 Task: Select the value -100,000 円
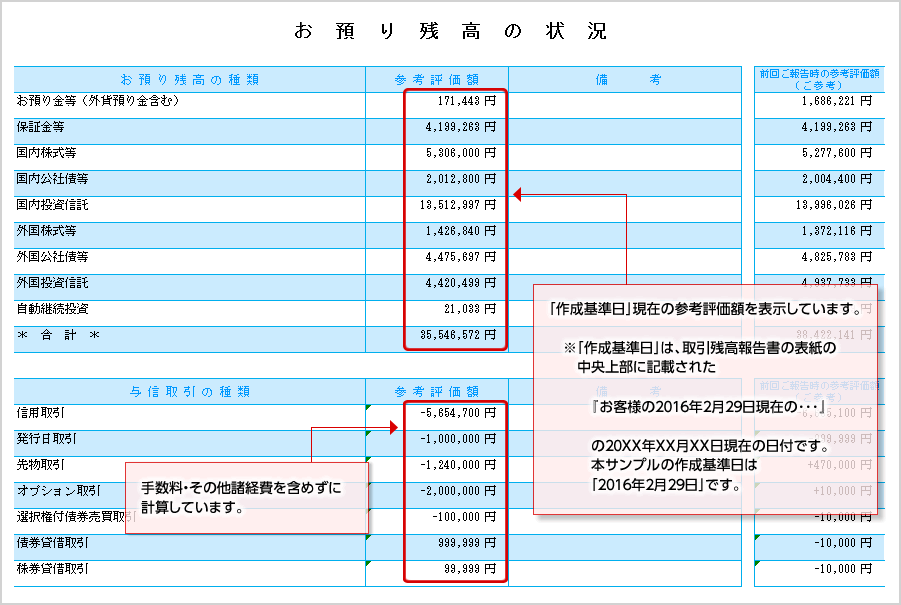(464, 517)
